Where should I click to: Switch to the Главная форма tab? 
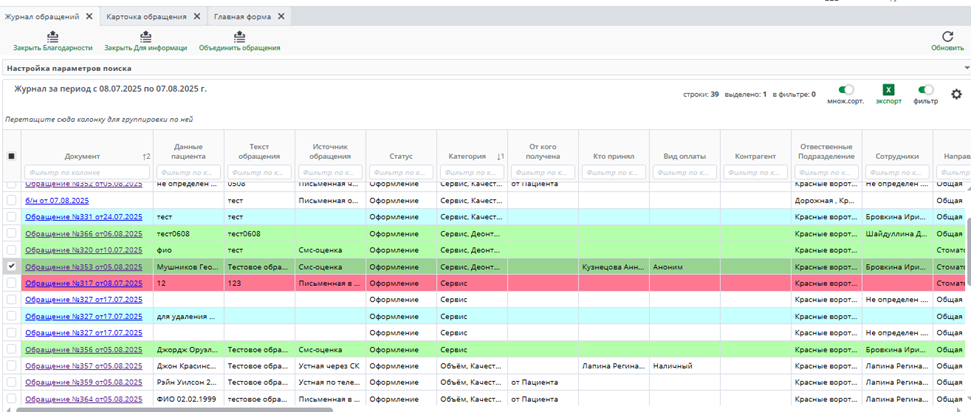[242, 17]
